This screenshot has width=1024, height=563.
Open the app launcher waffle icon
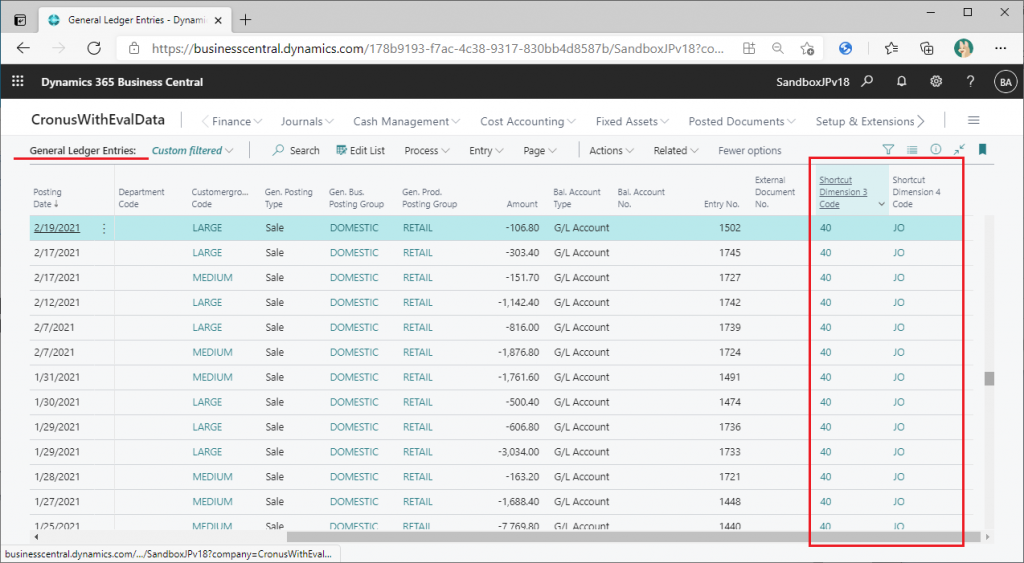pyautogui.click(x=18, y=81)
